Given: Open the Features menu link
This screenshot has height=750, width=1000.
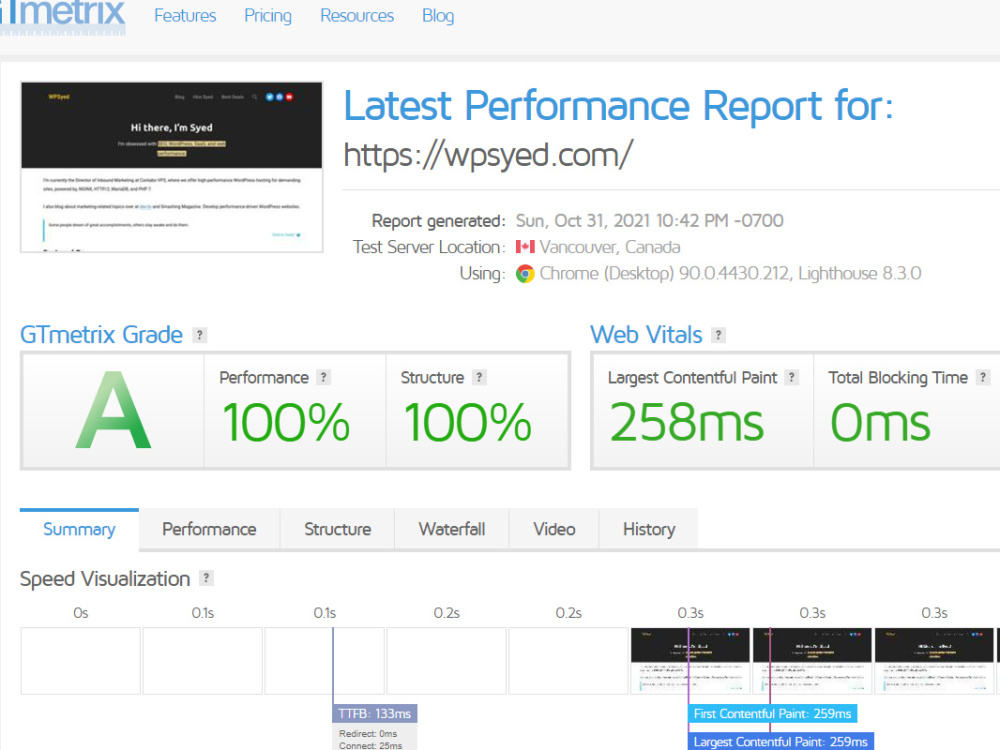Looking at the screenshot, I should pos(185,16).
